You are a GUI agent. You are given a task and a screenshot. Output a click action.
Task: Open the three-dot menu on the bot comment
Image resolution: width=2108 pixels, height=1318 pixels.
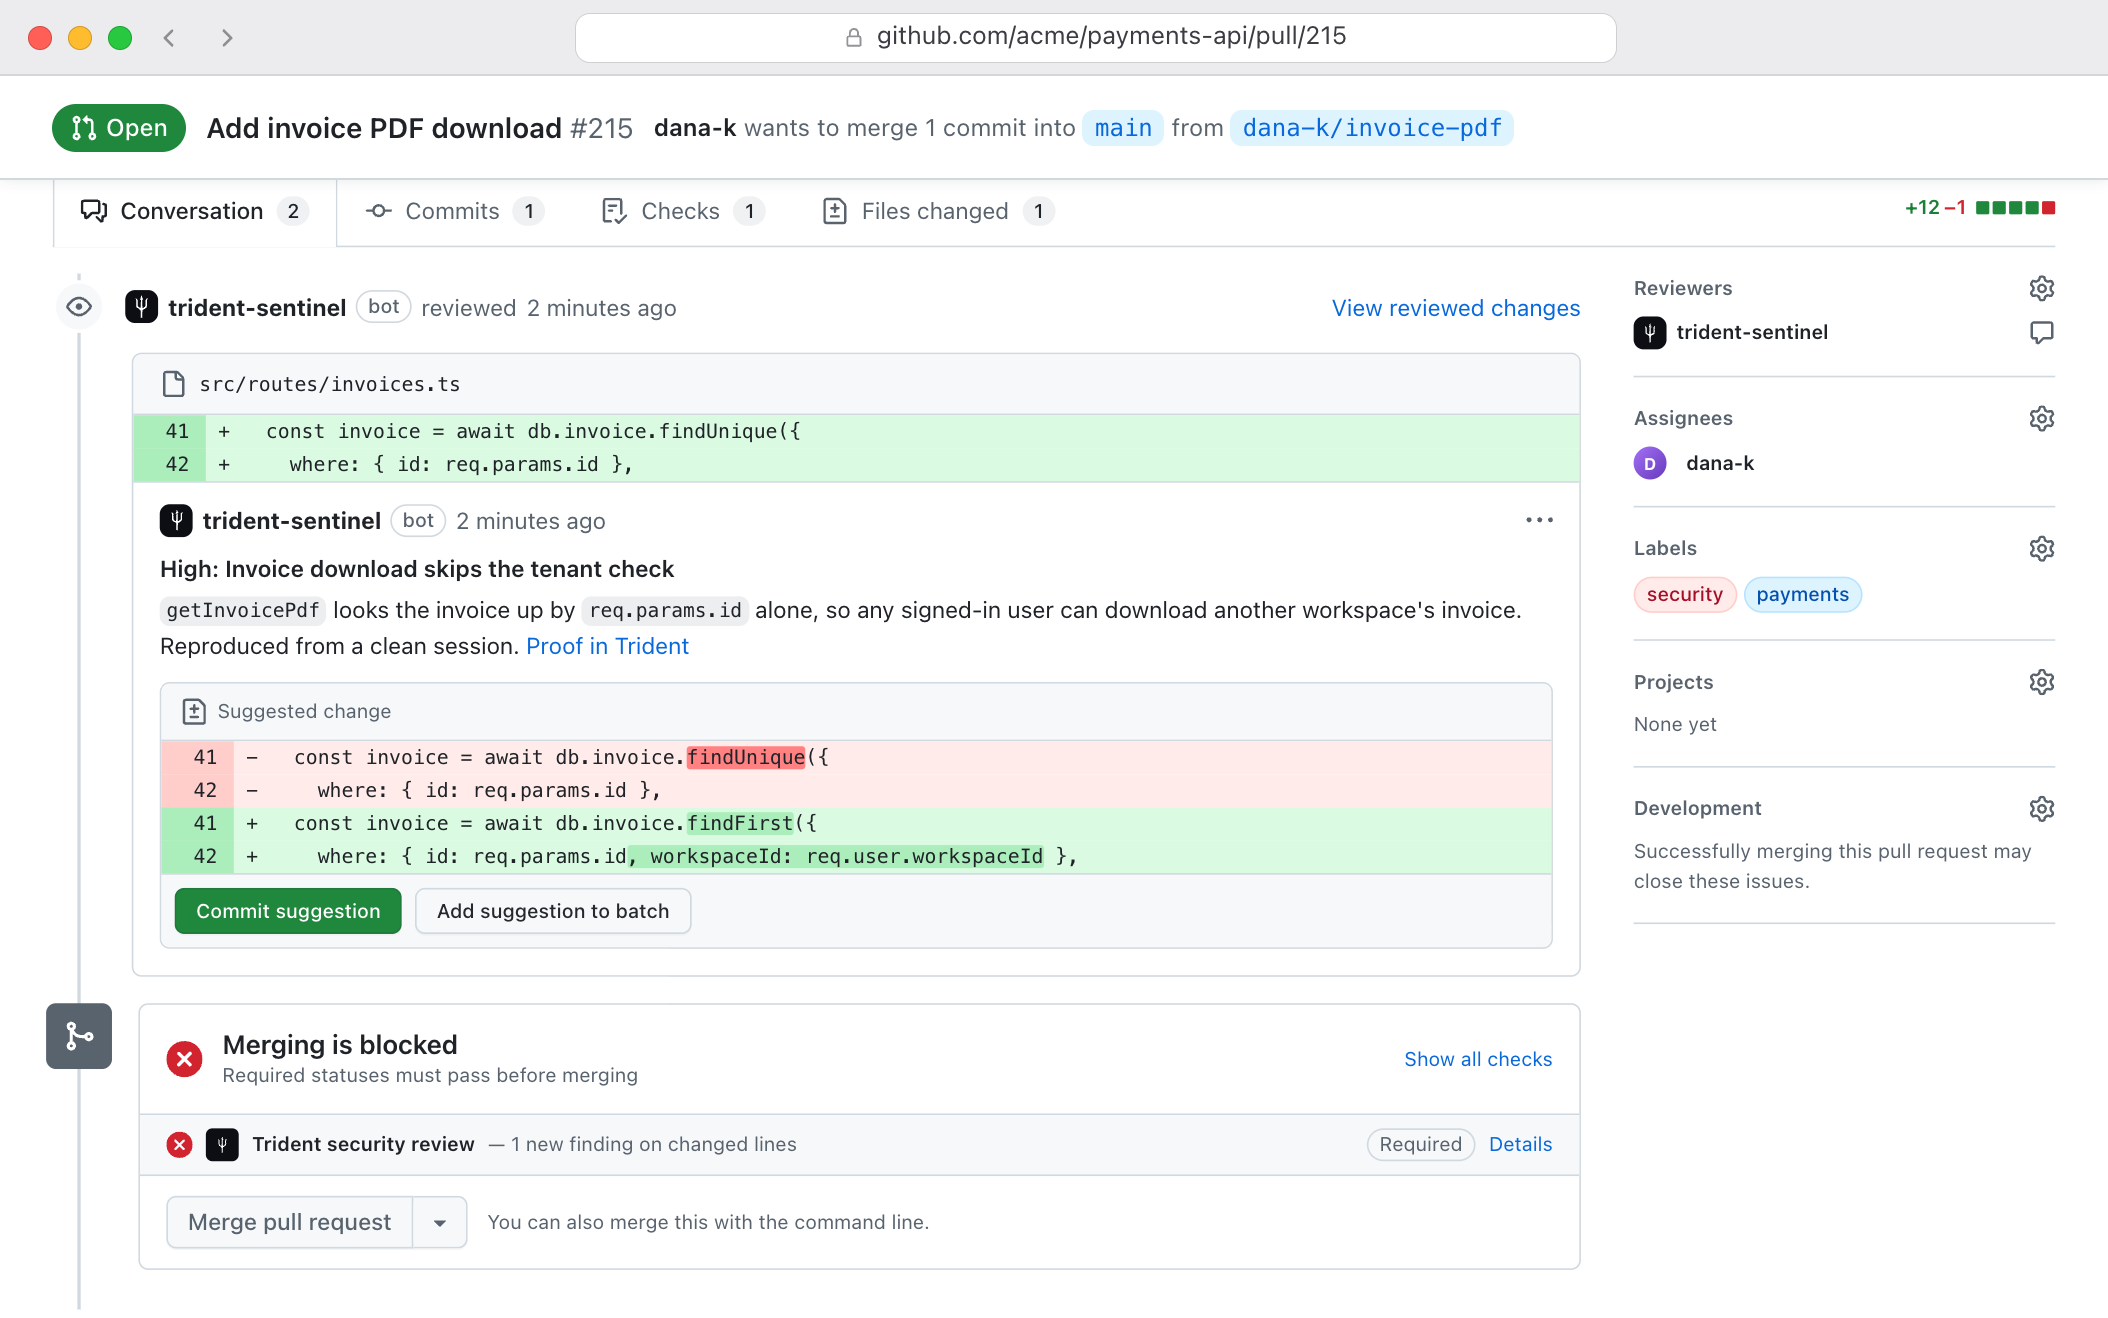coord(1539,520)
